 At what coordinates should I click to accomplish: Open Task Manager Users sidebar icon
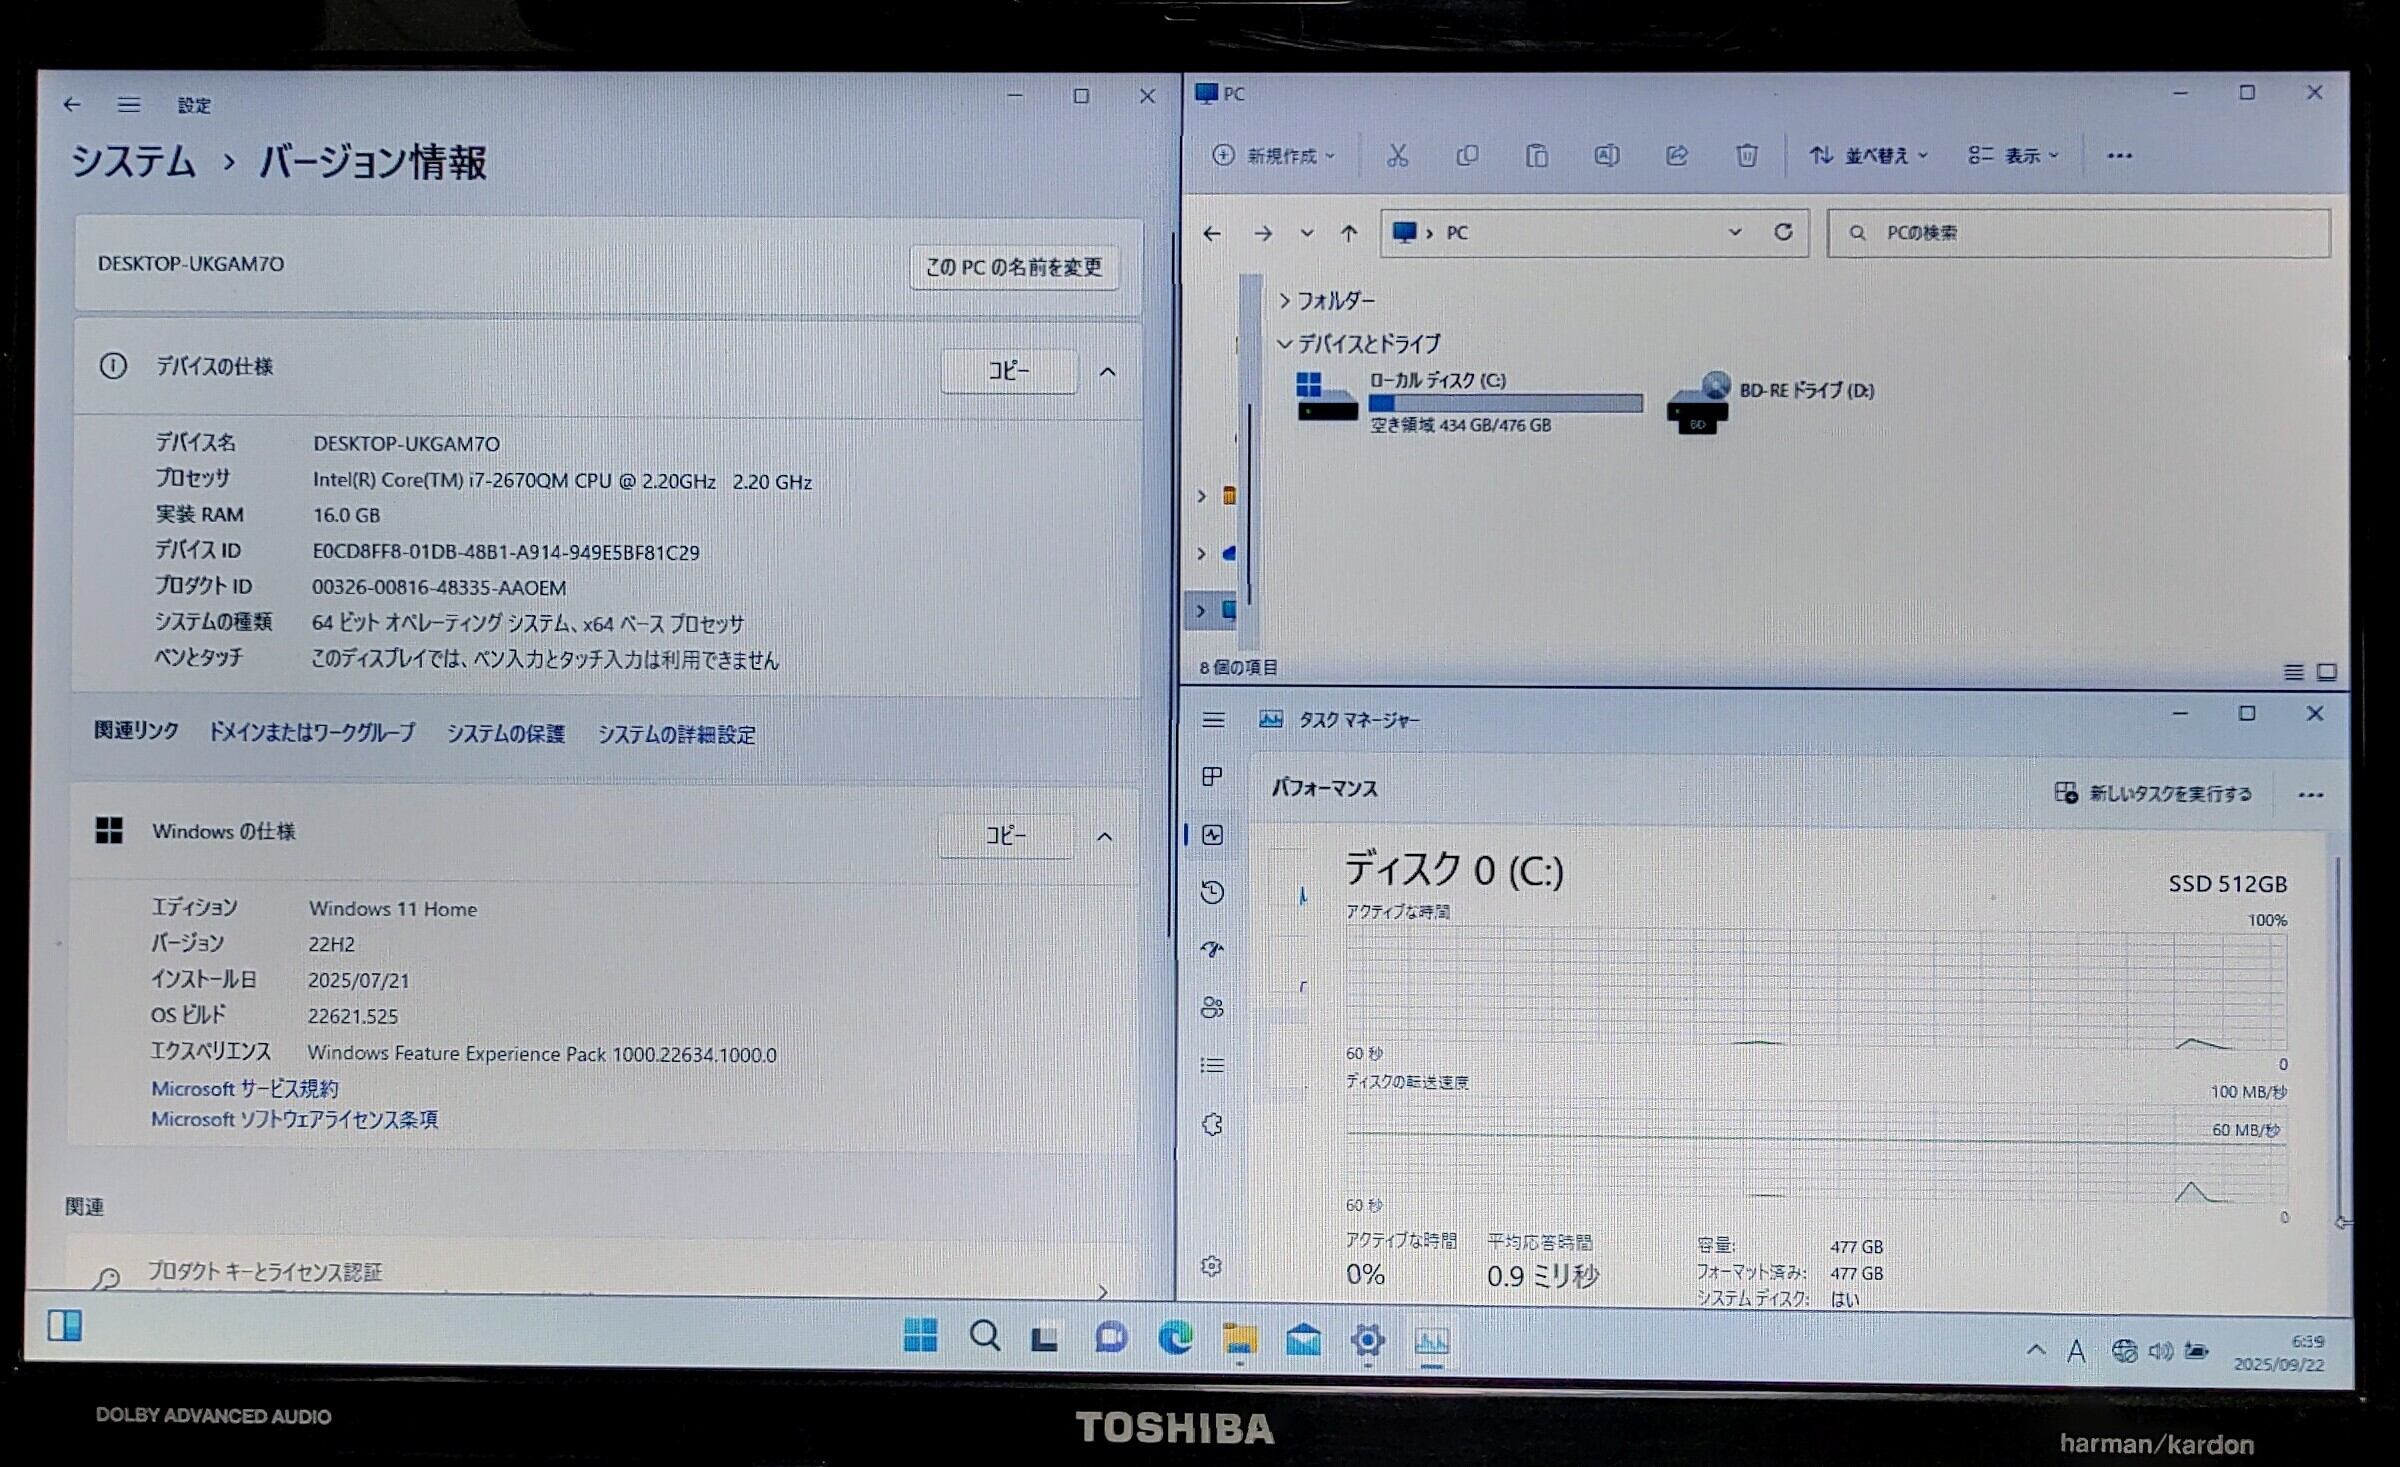tap(1212, 1007)
